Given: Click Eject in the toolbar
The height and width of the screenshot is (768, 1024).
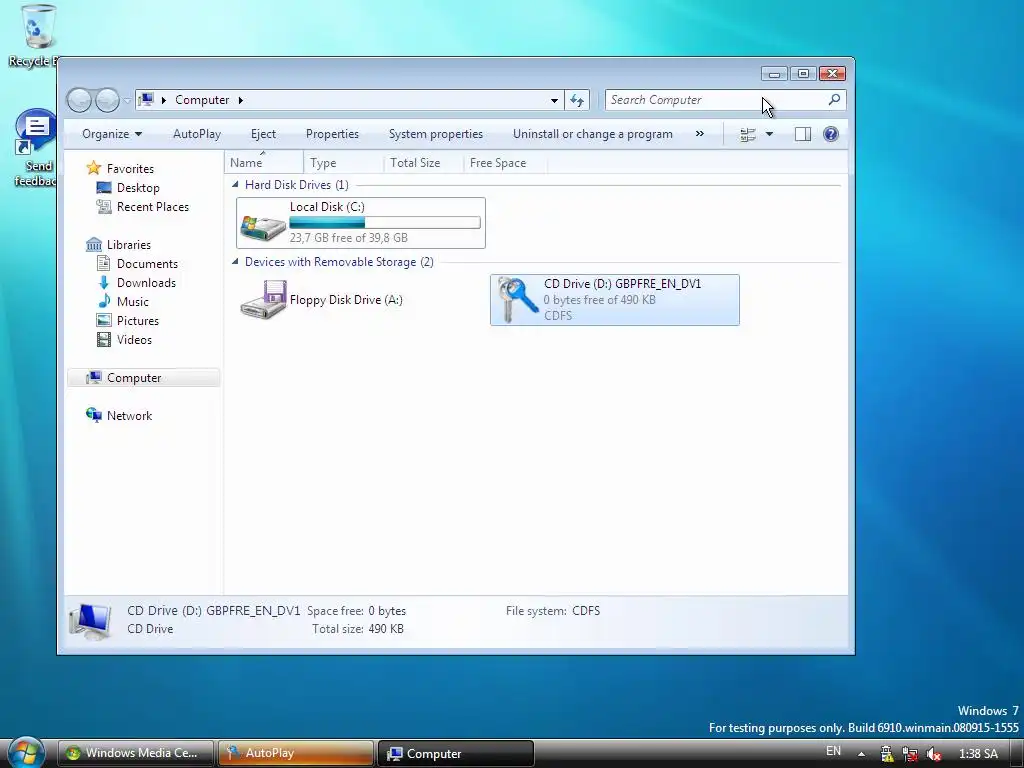Looking at the screenshot, I should coord(263,134).
